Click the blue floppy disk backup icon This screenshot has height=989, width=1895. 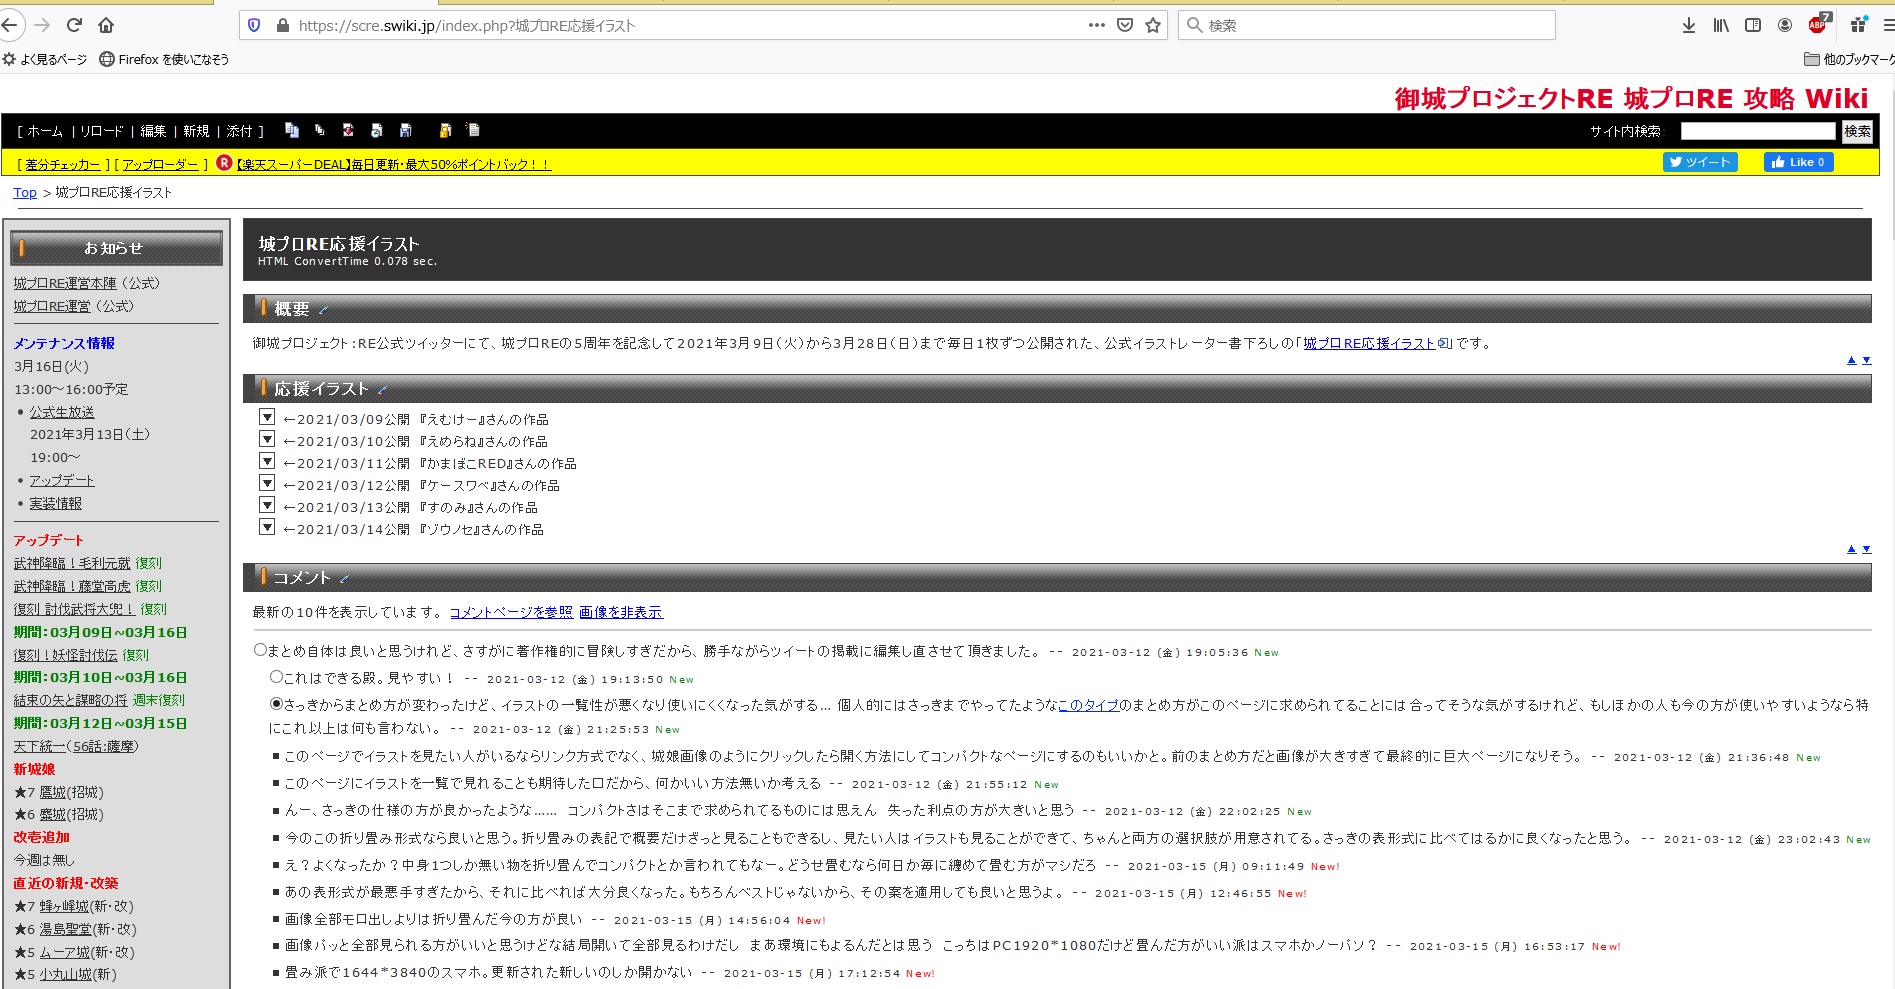pyautogui.click(x=405, y=130)
